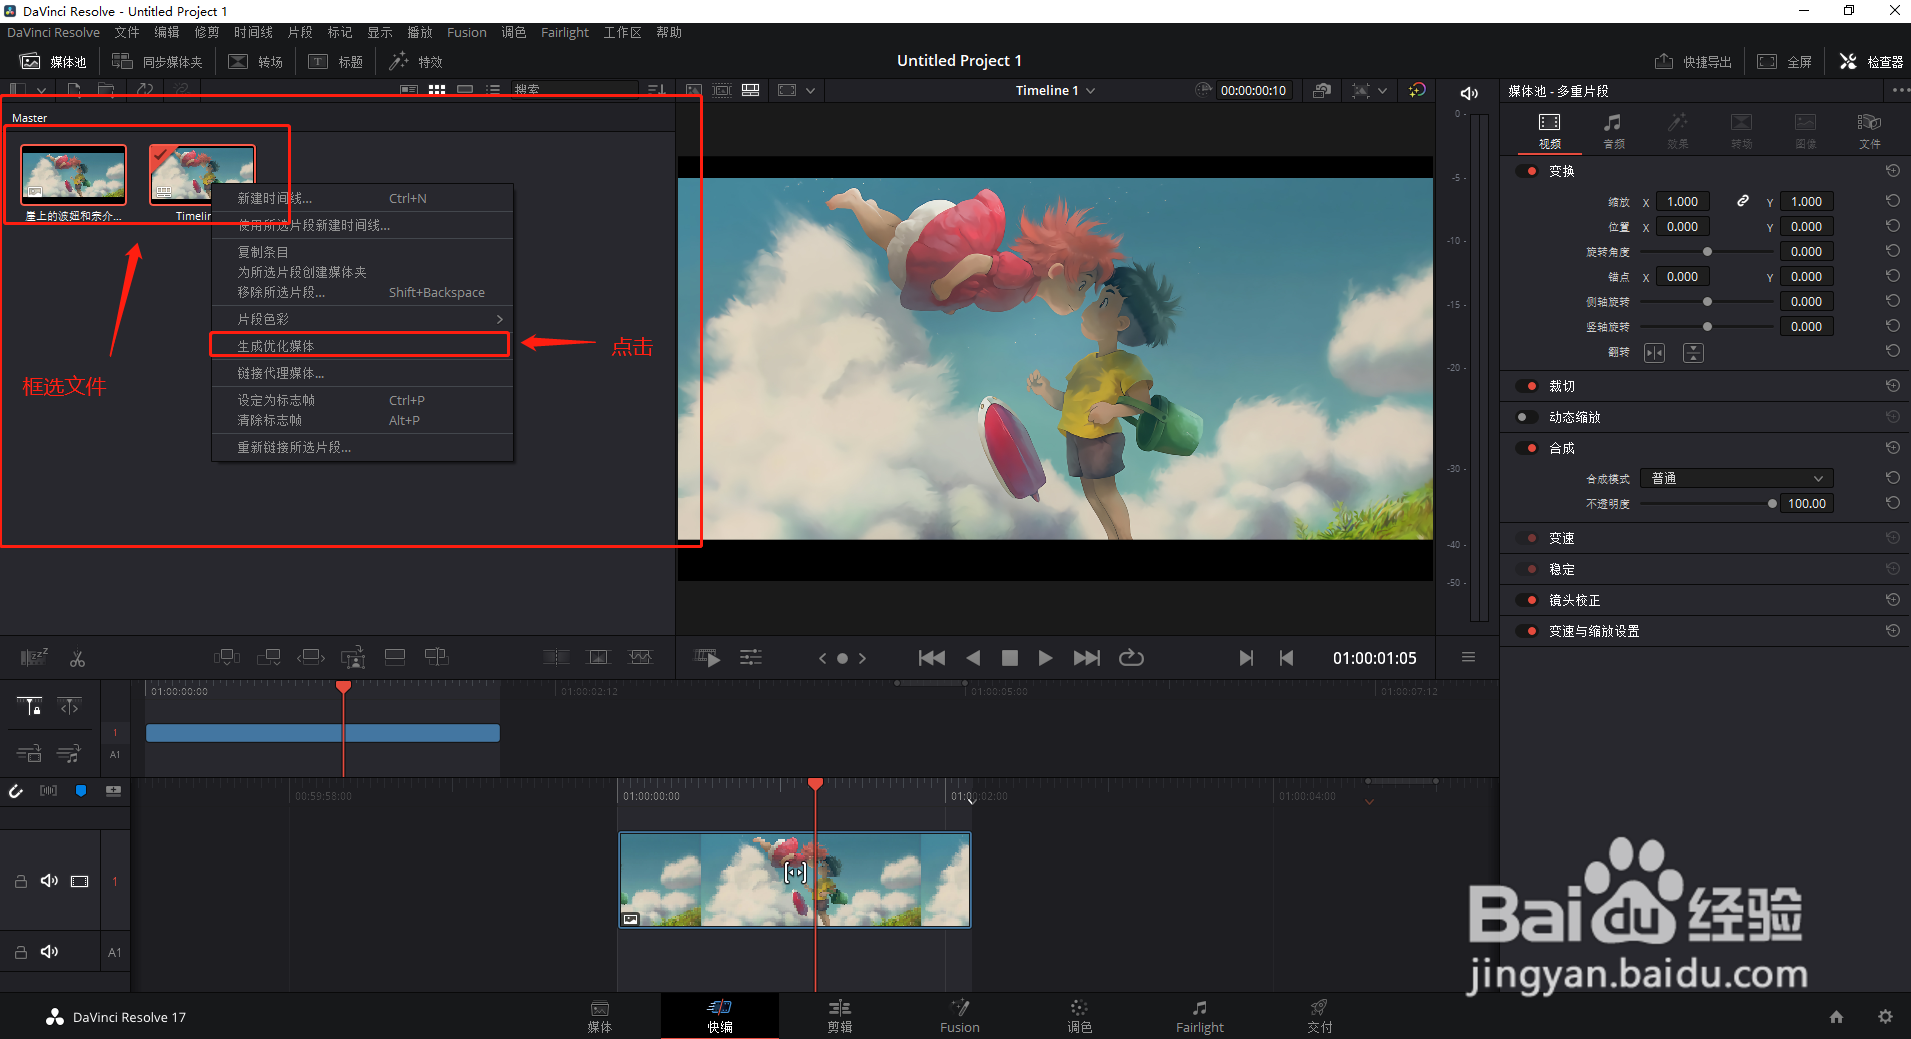Adjust the 旋转角度 slider
Image resolution: width=1911 pixels, height=1039 pixels.
[1706, 252]
